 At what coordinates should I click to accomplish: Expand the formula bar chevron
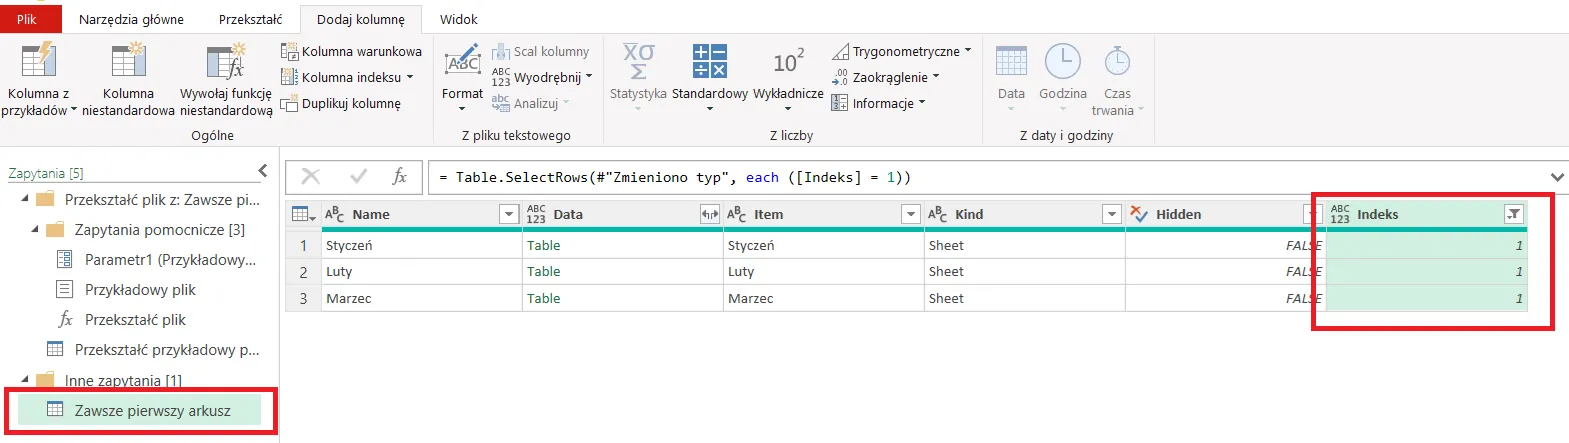(1556, 177)
